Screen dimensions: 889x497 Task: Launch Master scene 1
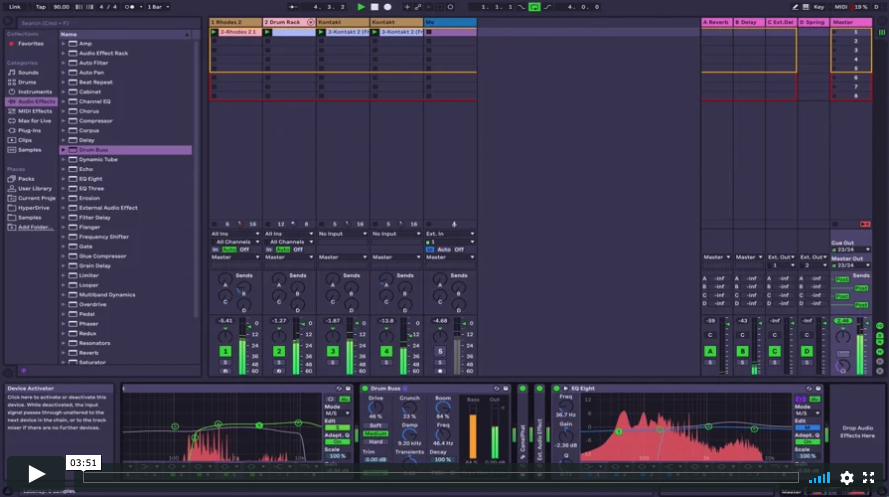[835, 32]
